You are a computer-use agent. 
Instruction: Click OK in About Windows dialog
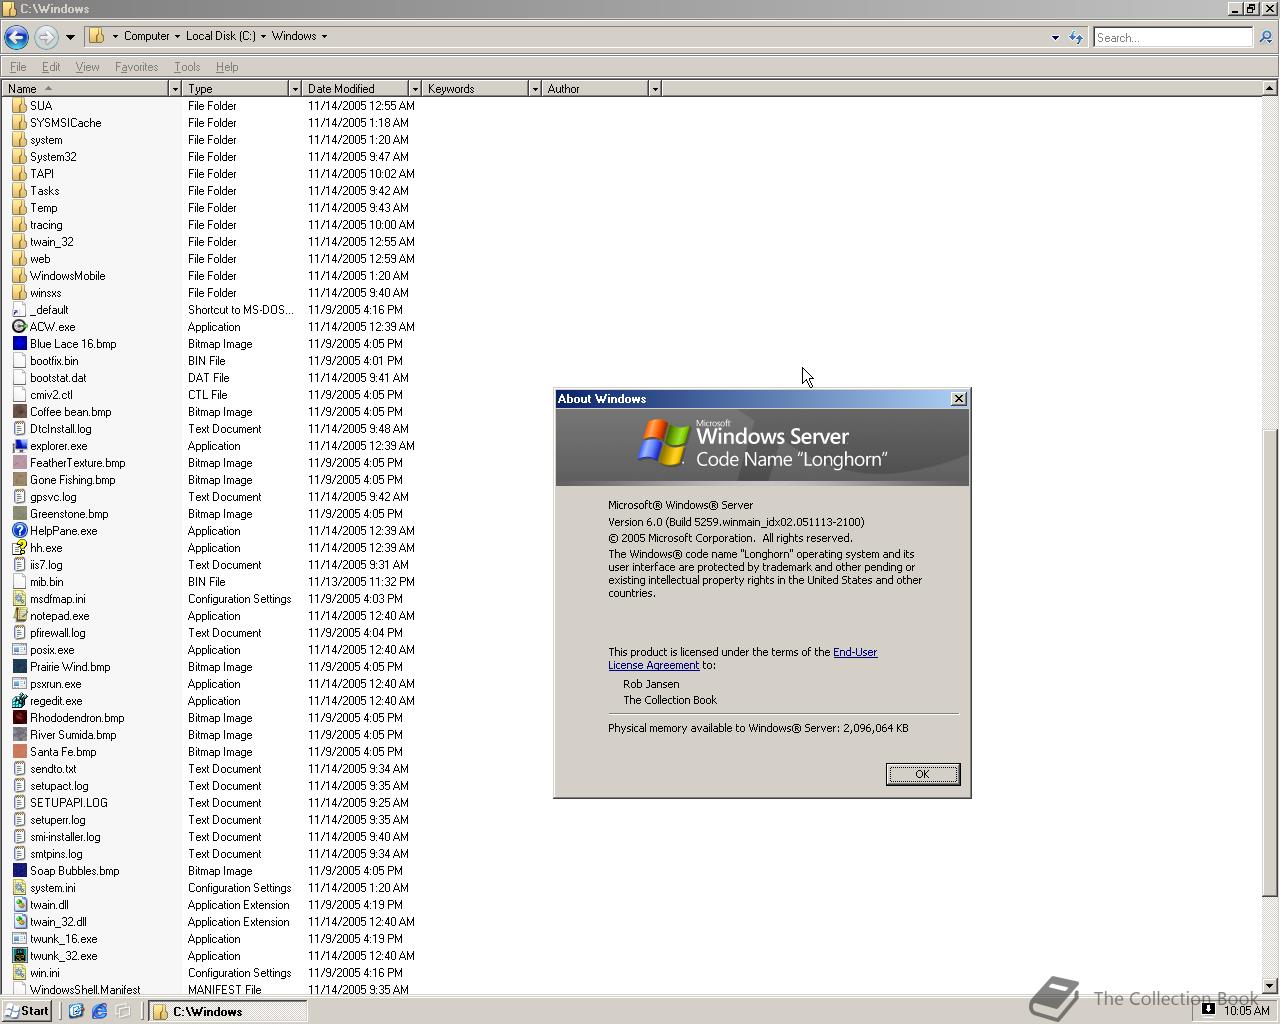(x=922, y=774)
